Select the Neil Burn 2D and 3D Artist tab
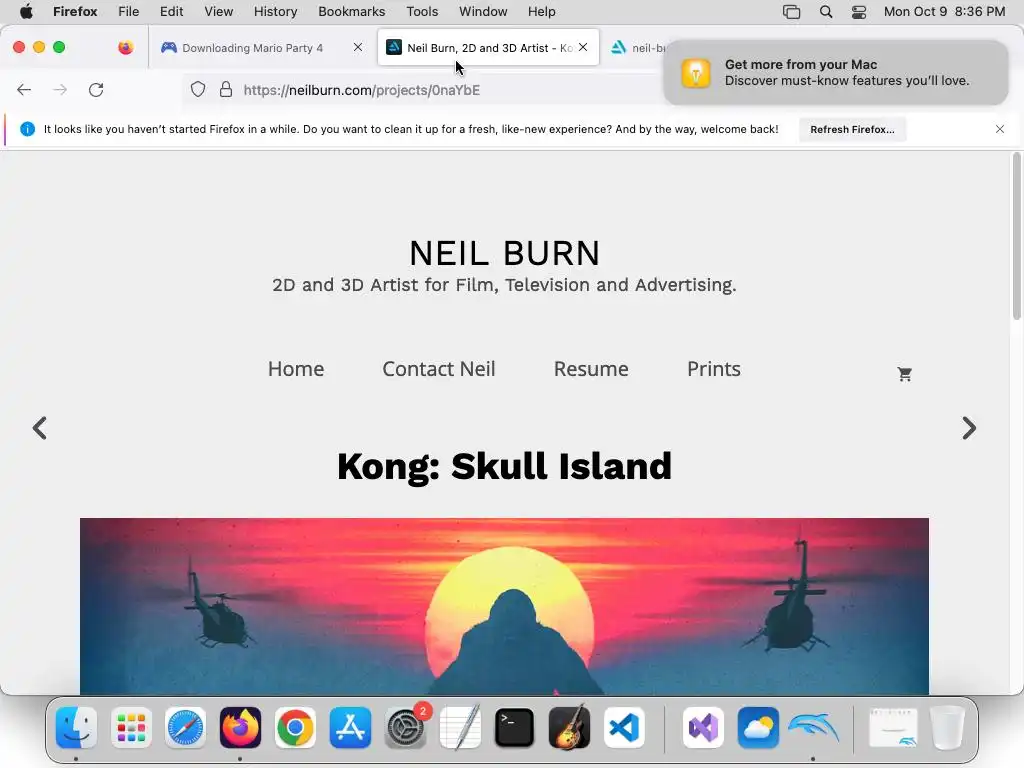Screen dimensions: 1024x768 pos(488,48)
